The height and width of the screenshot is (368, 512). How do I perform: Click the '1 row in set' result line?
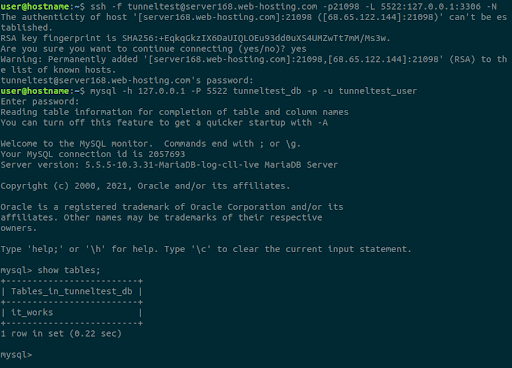pos(61,334)
